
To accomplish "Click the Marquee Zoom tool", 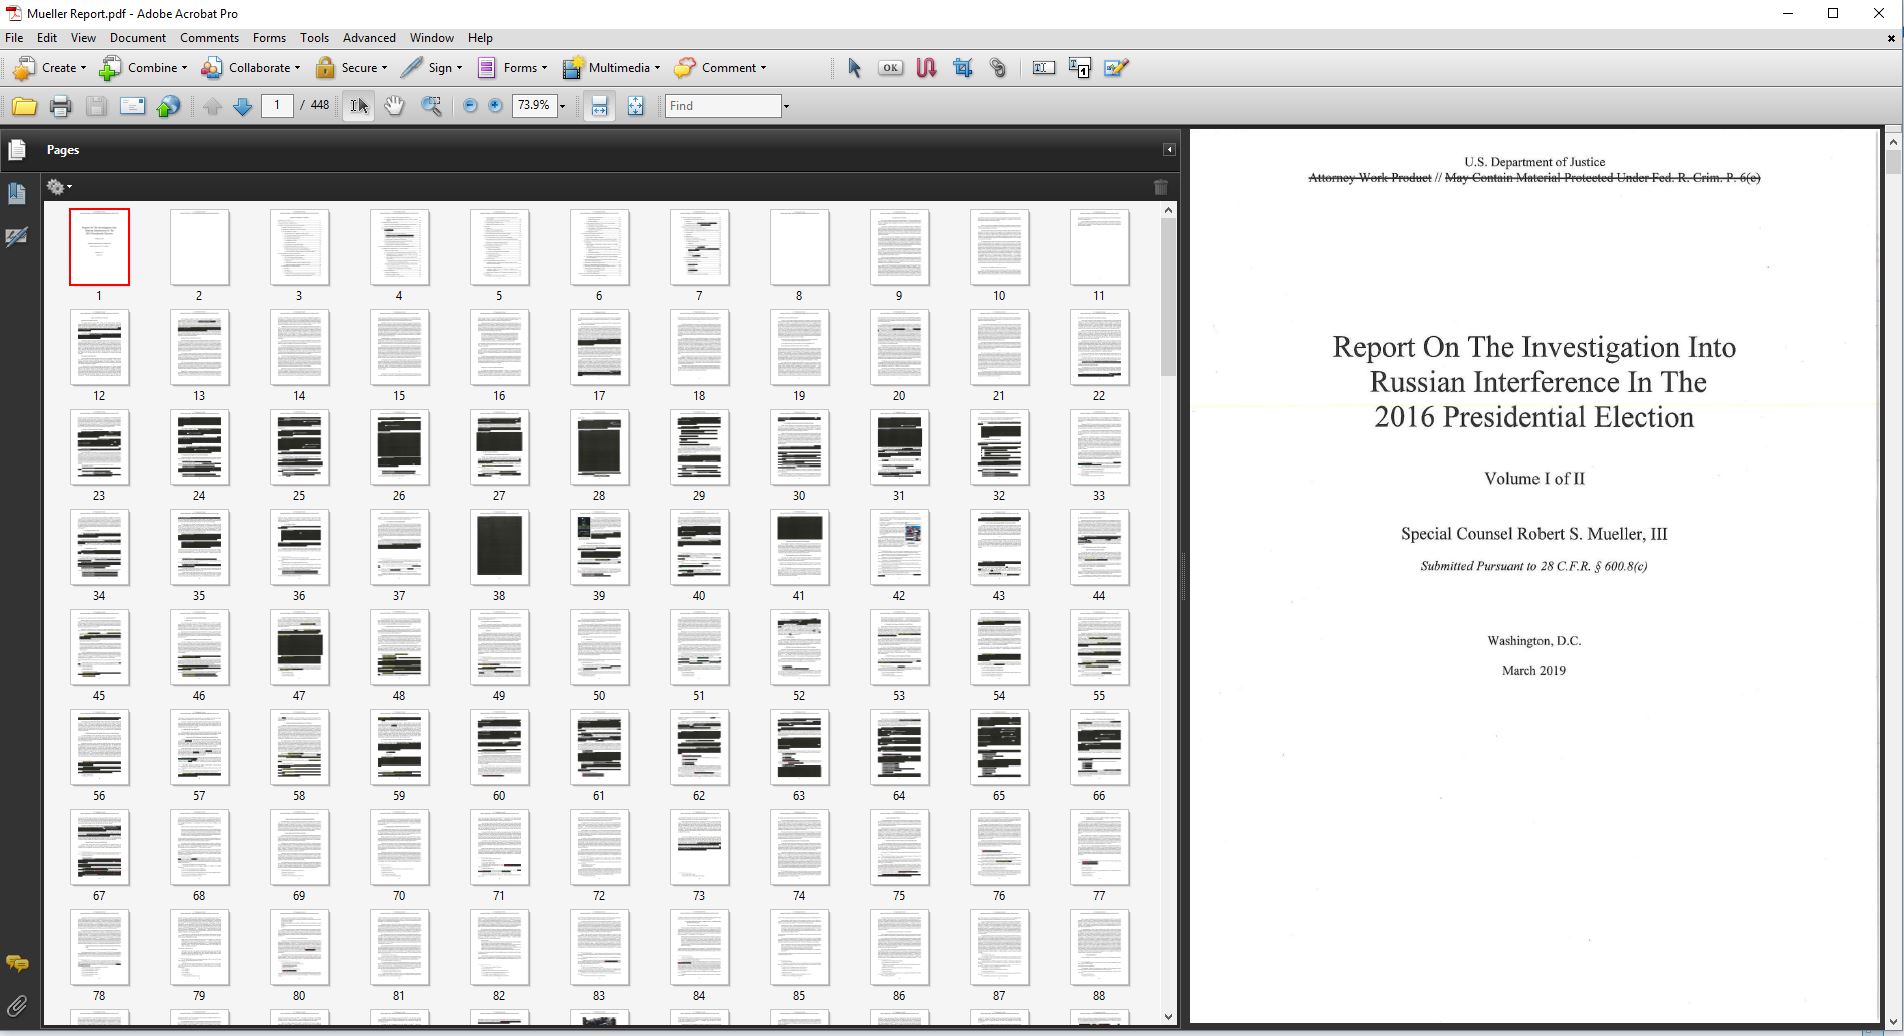I will [431, 106].
